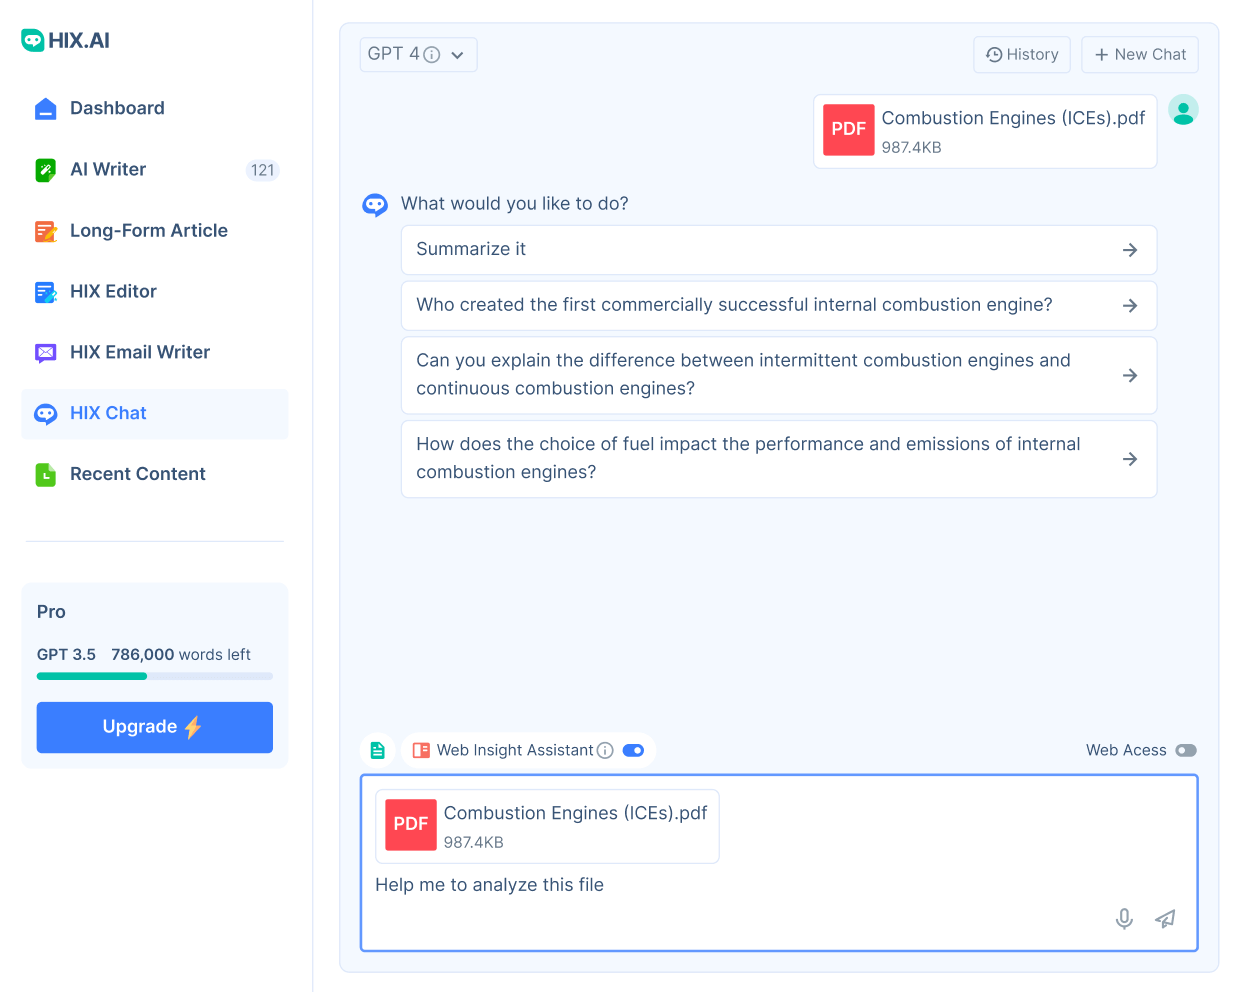The height and width of the screenshot is (992, 1240).
Task: Select the intermittent vs continuous combustion question
Action: tap(779, 375)
